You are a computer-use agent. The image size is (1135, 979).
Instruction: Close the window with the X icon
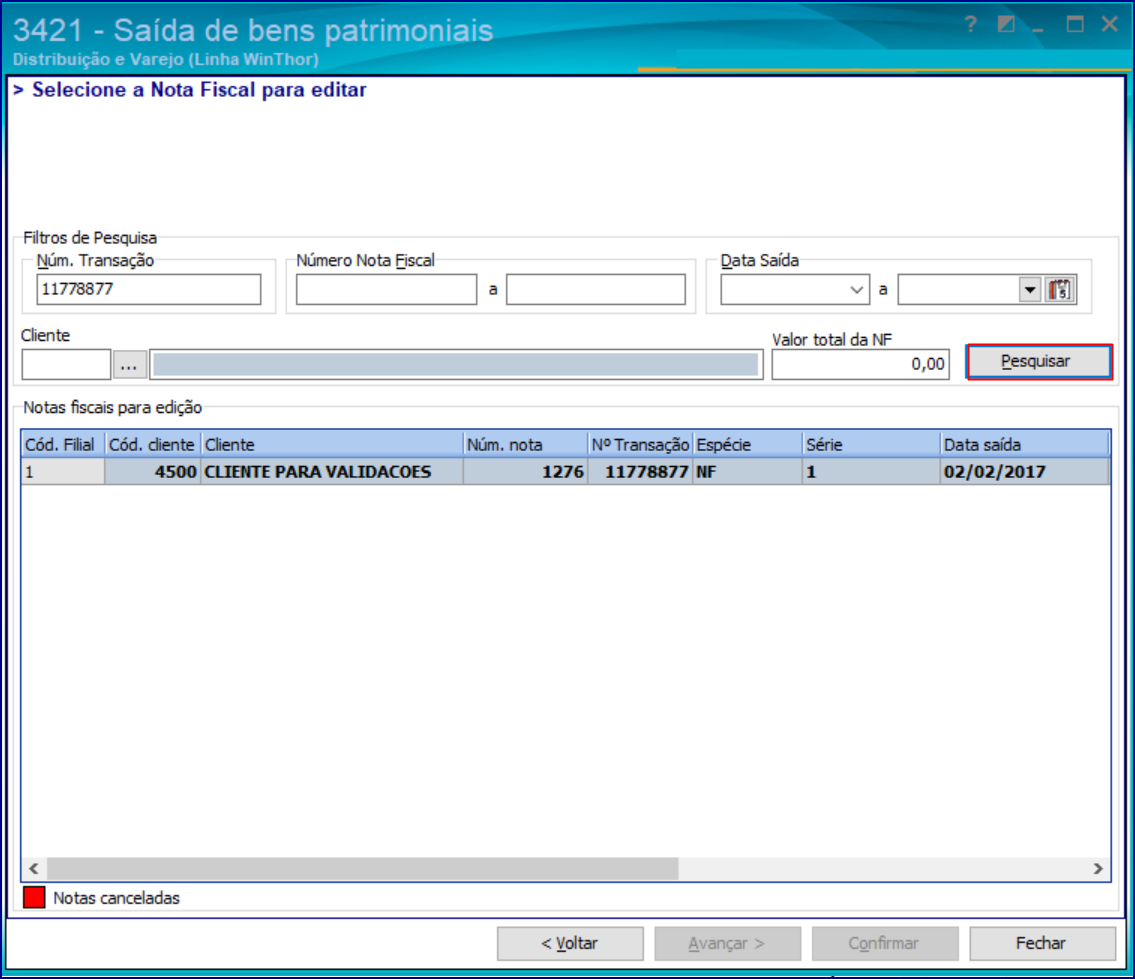(1110, 25)
